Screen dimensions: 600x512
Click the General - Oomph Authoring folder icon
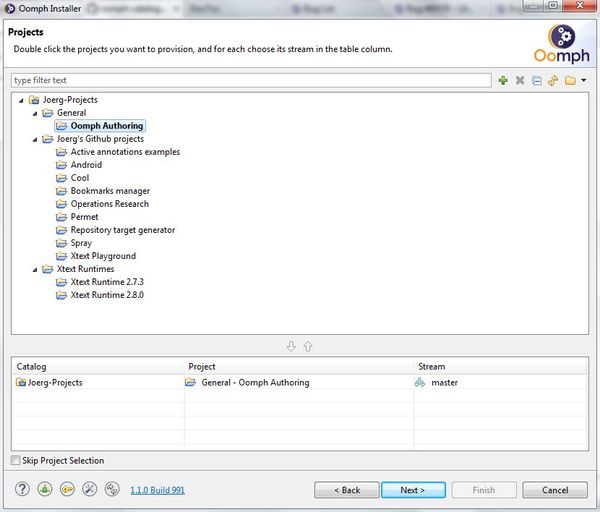tap(190, 382)
